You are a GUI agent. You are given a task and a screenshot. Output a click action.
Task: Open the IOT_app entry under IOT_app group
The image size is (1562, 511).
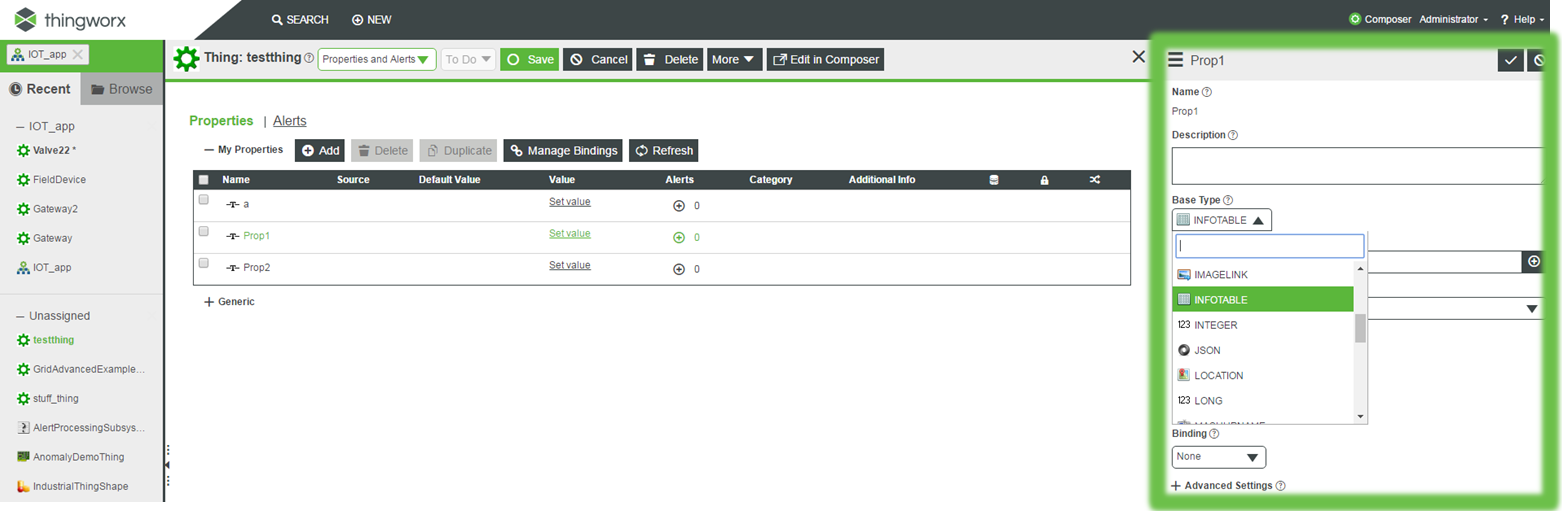click(44, 268)
